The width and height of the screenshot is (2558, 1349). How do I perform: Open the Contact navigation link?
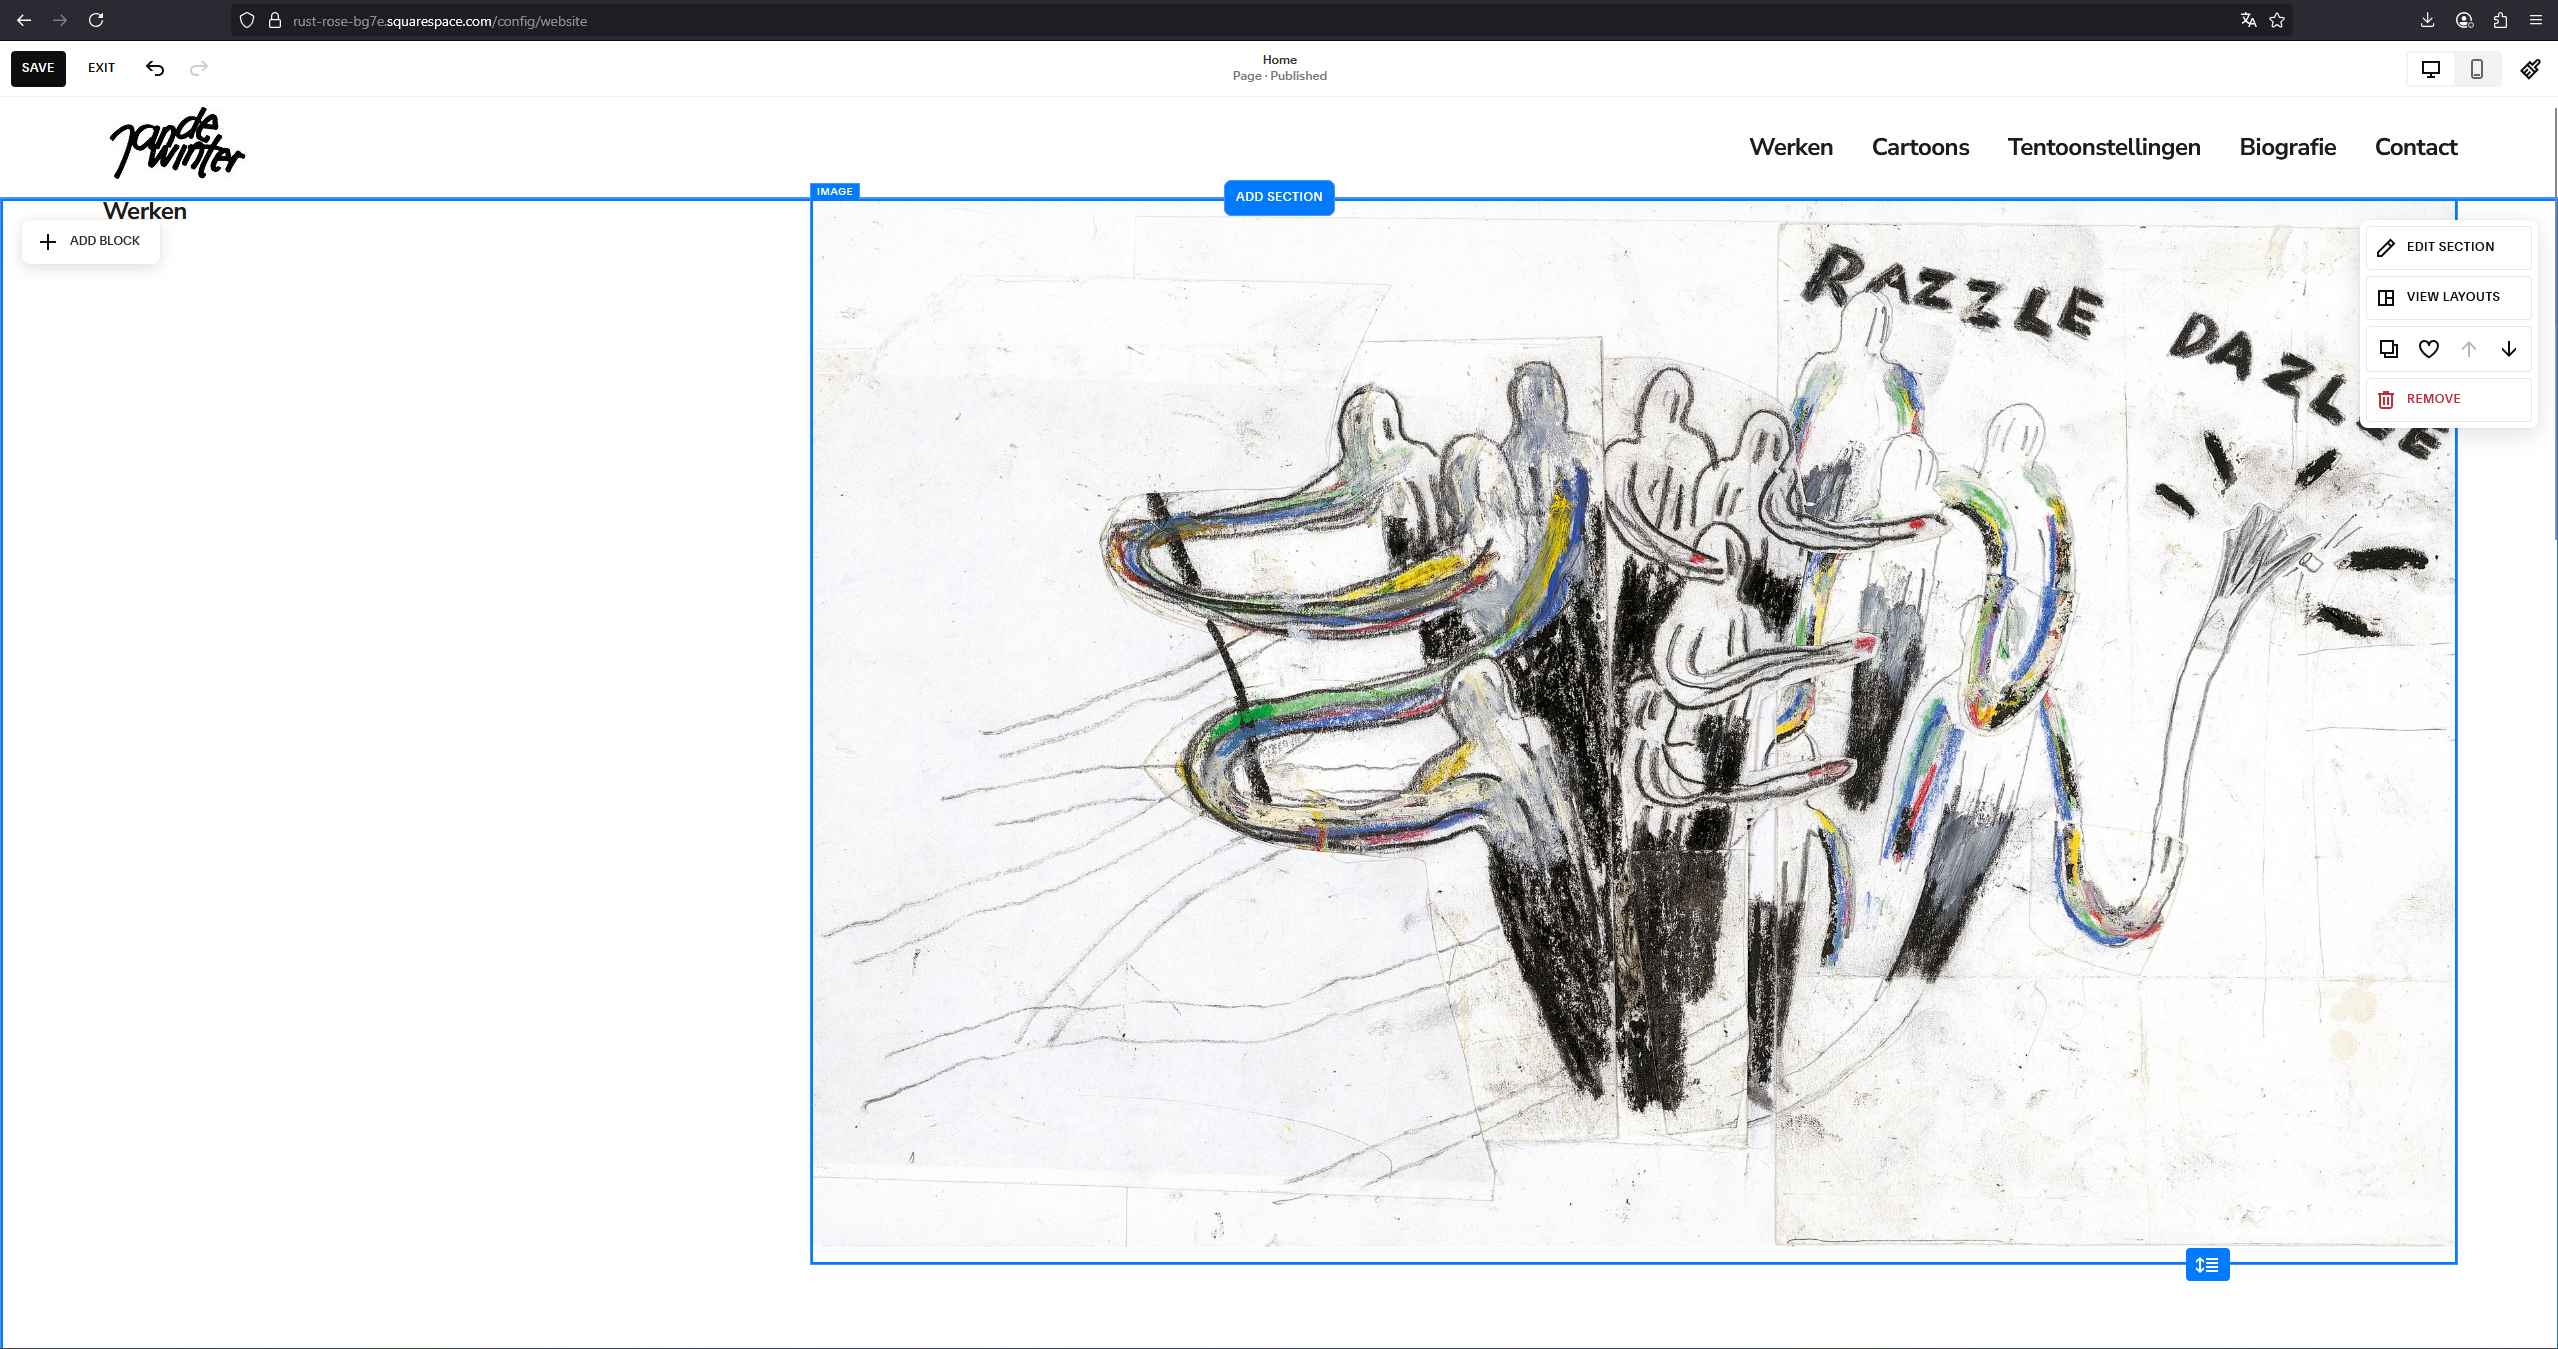click(2416, 147)
